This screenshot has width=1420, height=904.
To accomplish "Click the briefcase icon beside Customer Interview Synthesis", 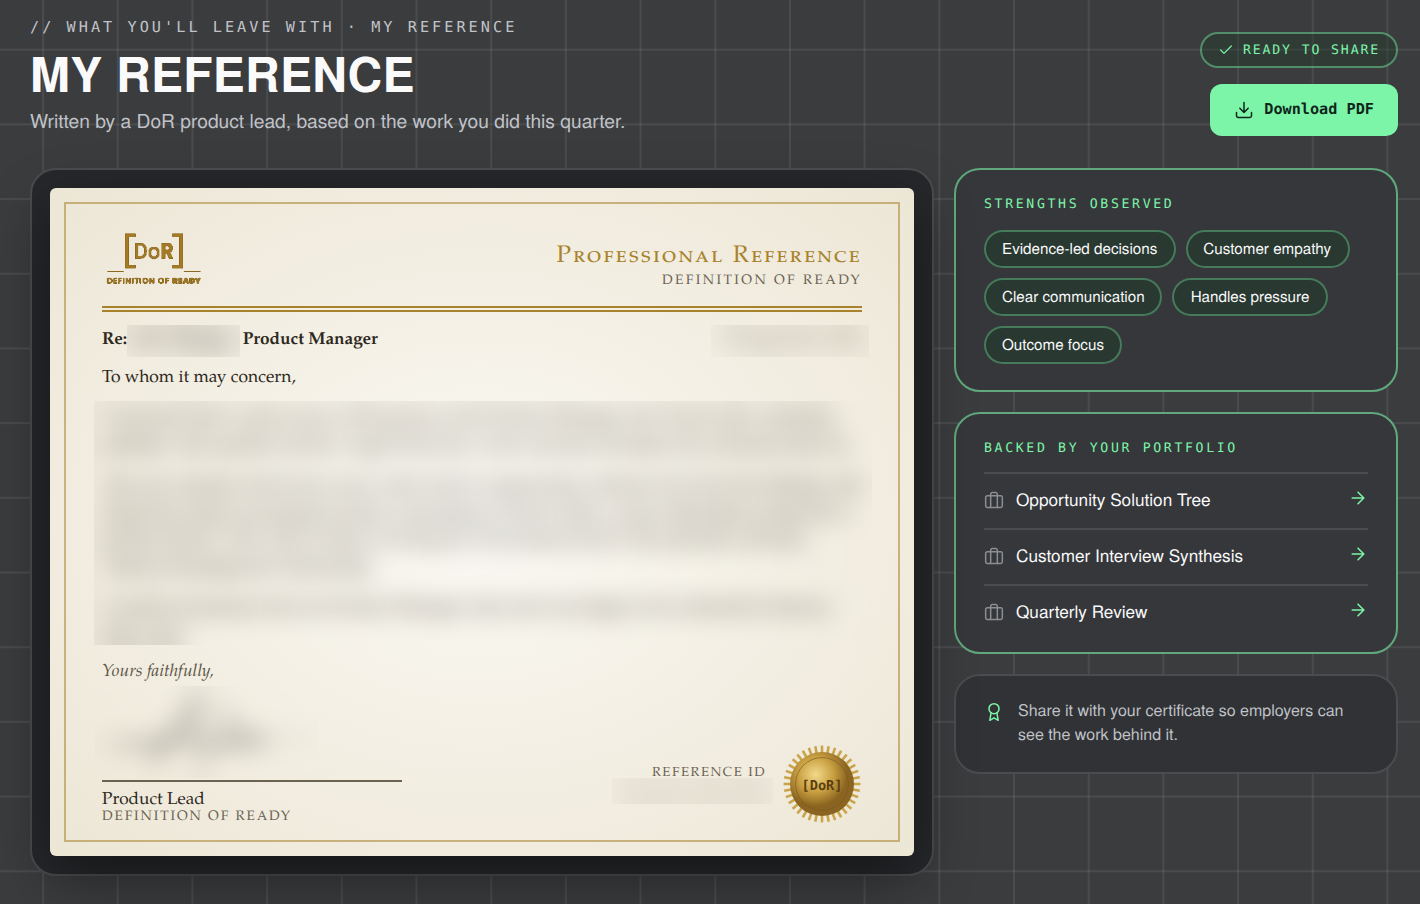I will pos(994,556).
